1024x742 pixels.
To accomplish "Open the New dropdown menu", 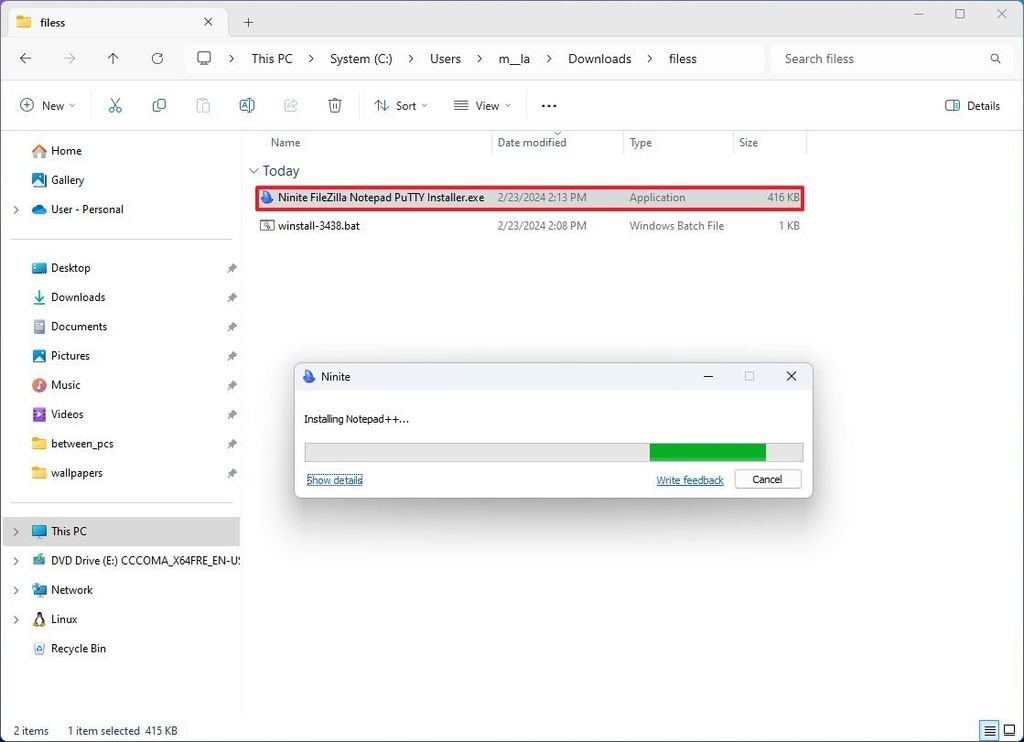I will (47, 105).
